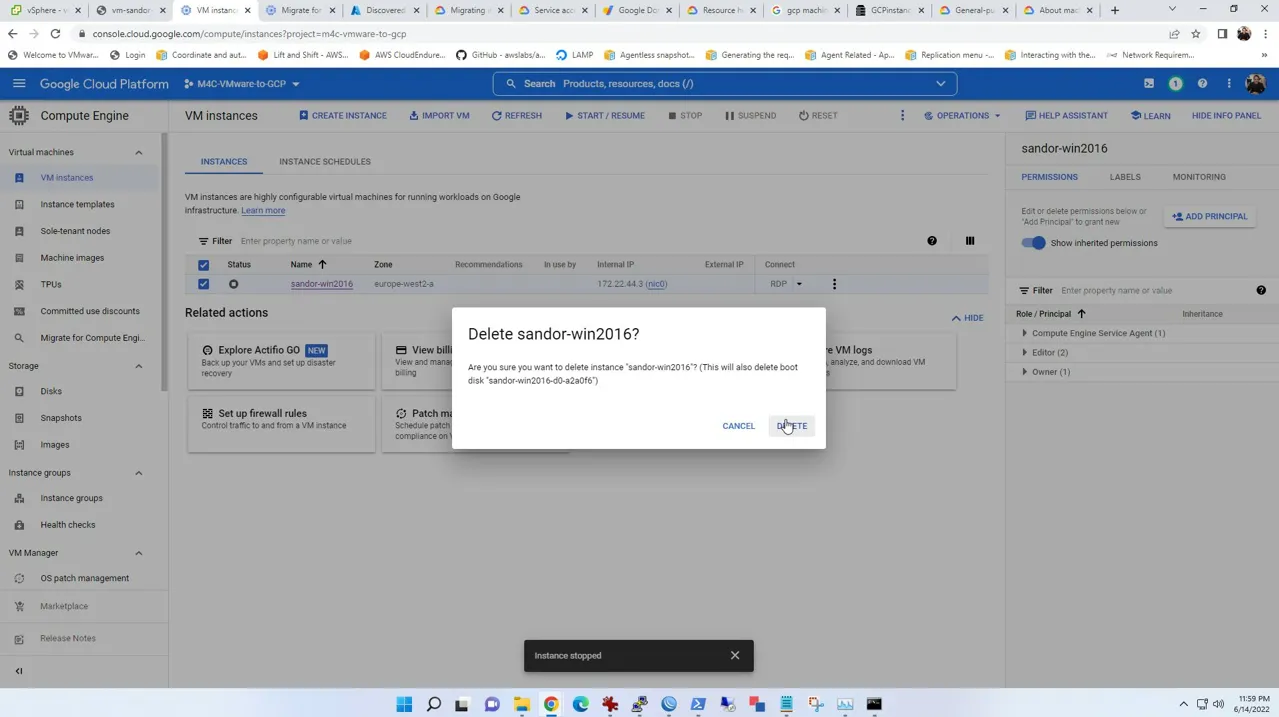Screen dimensions: 1279x717
Task: Click the STOP toolbar button
Action: tap(685, 116)
